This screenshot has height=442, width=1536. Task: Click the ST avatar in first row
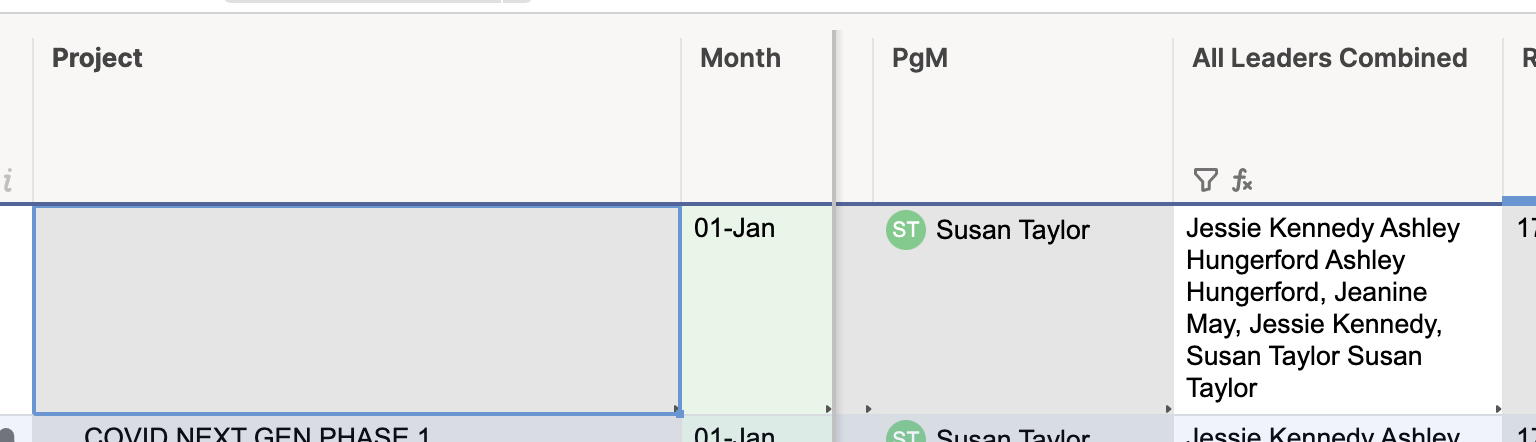pyautogui.click(x=906, y=230)
